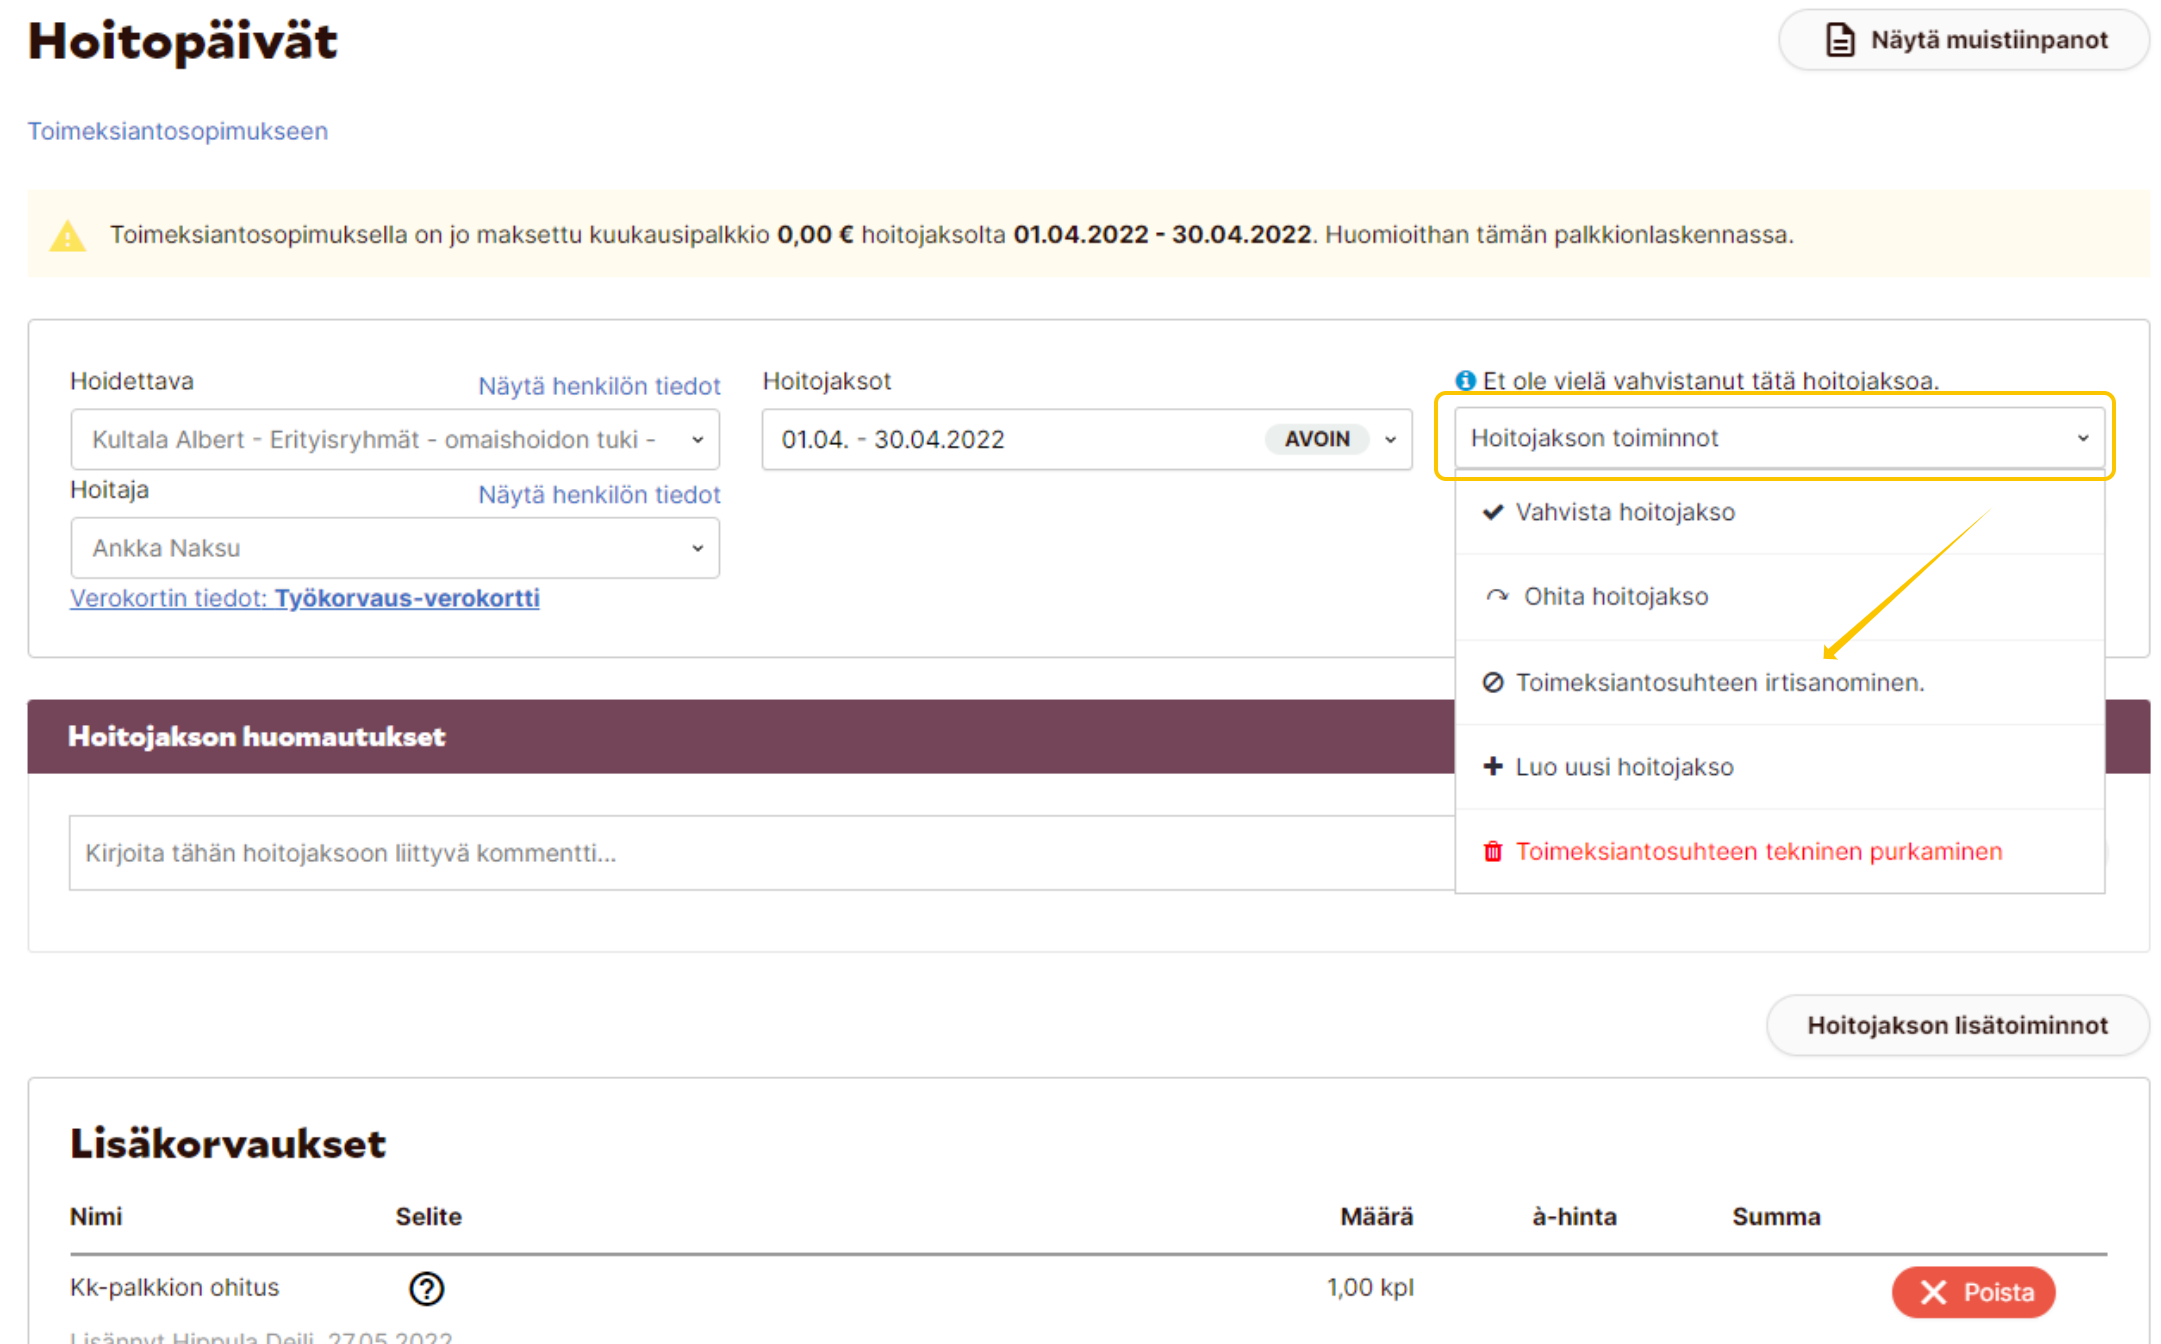Viewport: 2161px width, 1344px height.
Task: Click Näytä henkilön tiedot link for Hoidettava
Action: (598, 386)
